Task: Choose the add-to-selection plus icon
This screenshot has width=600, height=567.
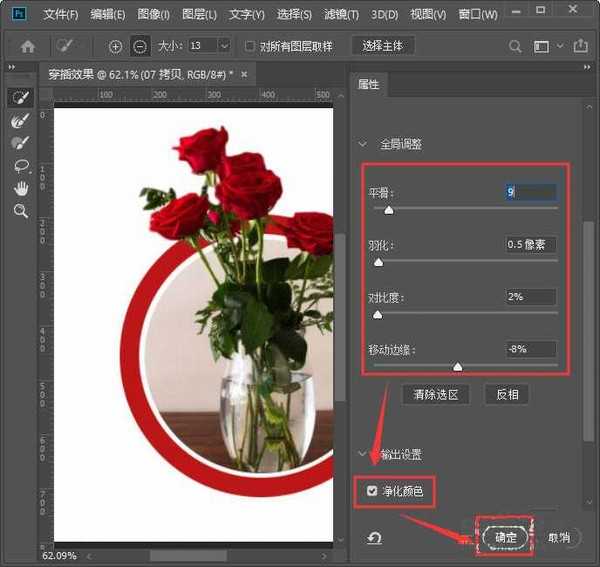Action: click(115, 47)
